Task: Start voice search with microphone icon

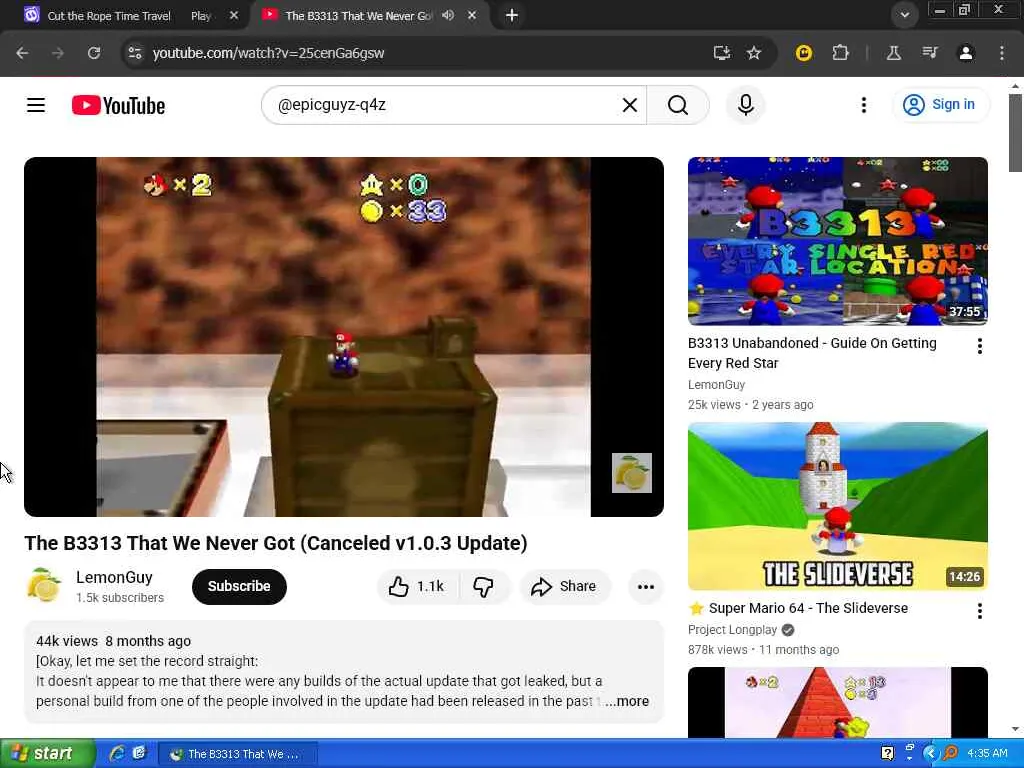Action: coord(746,105)
